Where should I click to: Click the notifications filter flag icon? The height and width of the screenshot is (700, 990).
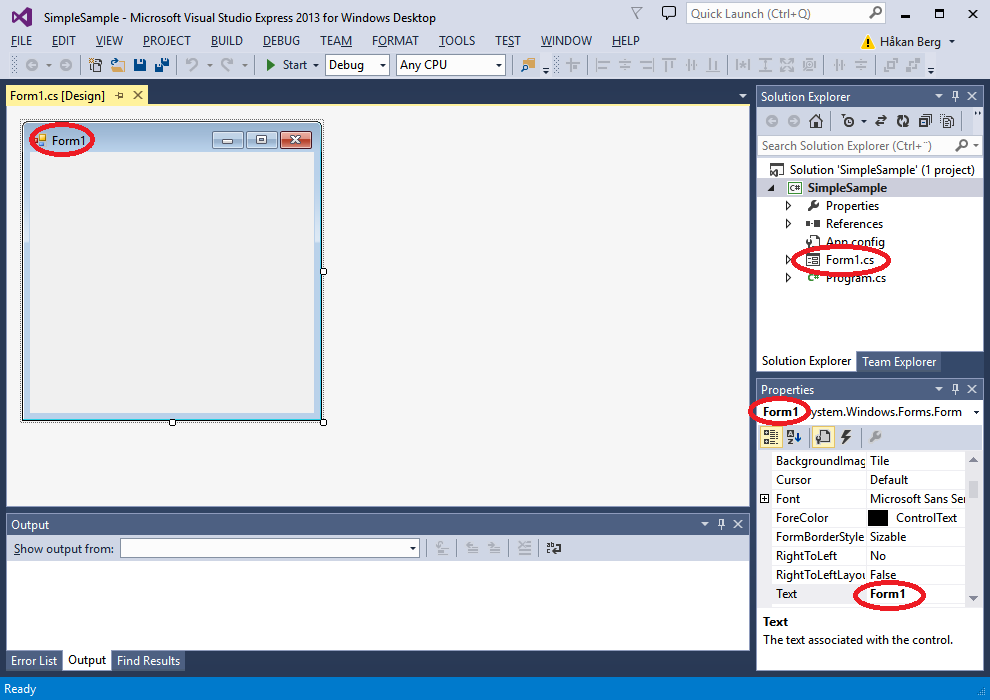click(x=637, y=13)
